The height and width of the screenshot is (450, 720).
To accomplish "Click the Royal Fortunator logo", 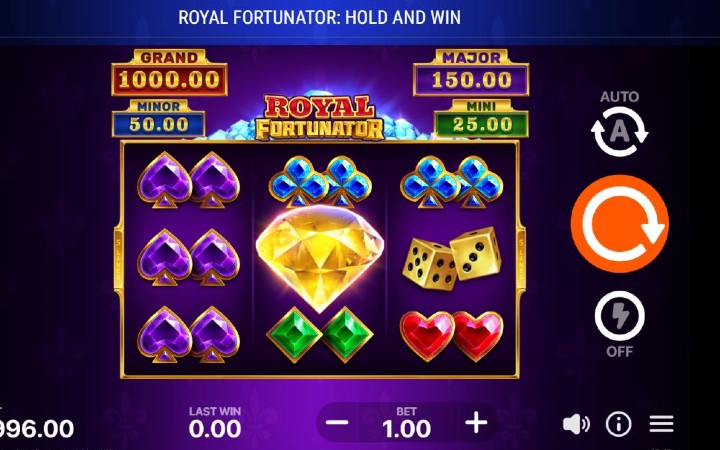I will pos(320,117).
